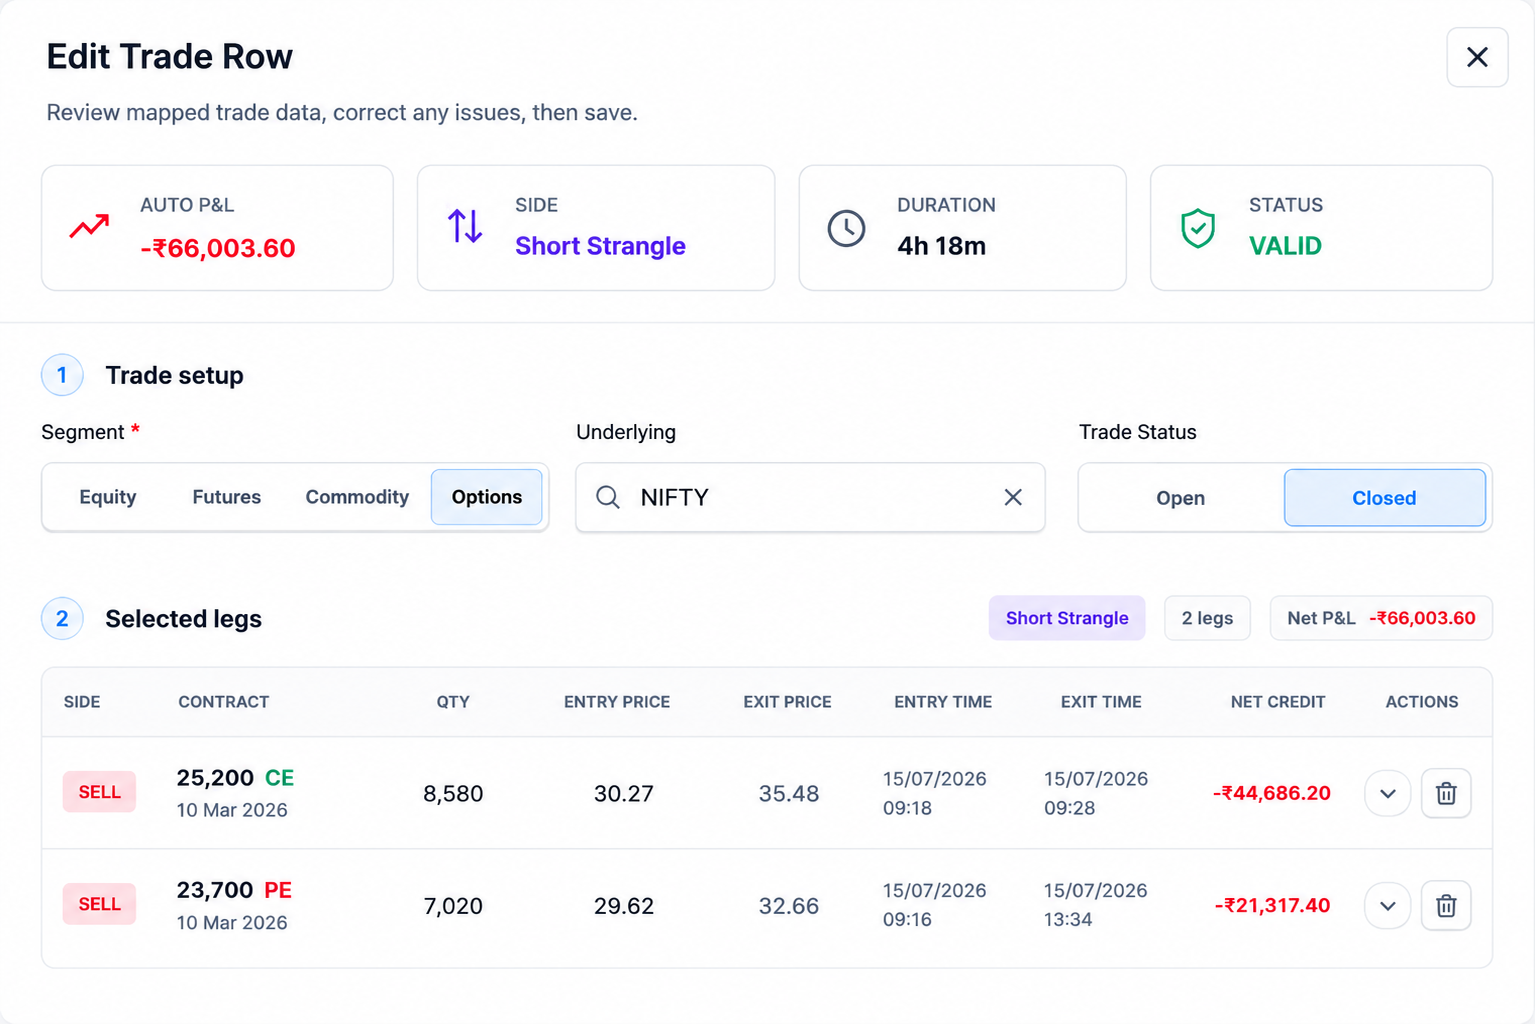Clear the NIFTY underlying field
1535x1024 pixels.
click(1013, 497)
